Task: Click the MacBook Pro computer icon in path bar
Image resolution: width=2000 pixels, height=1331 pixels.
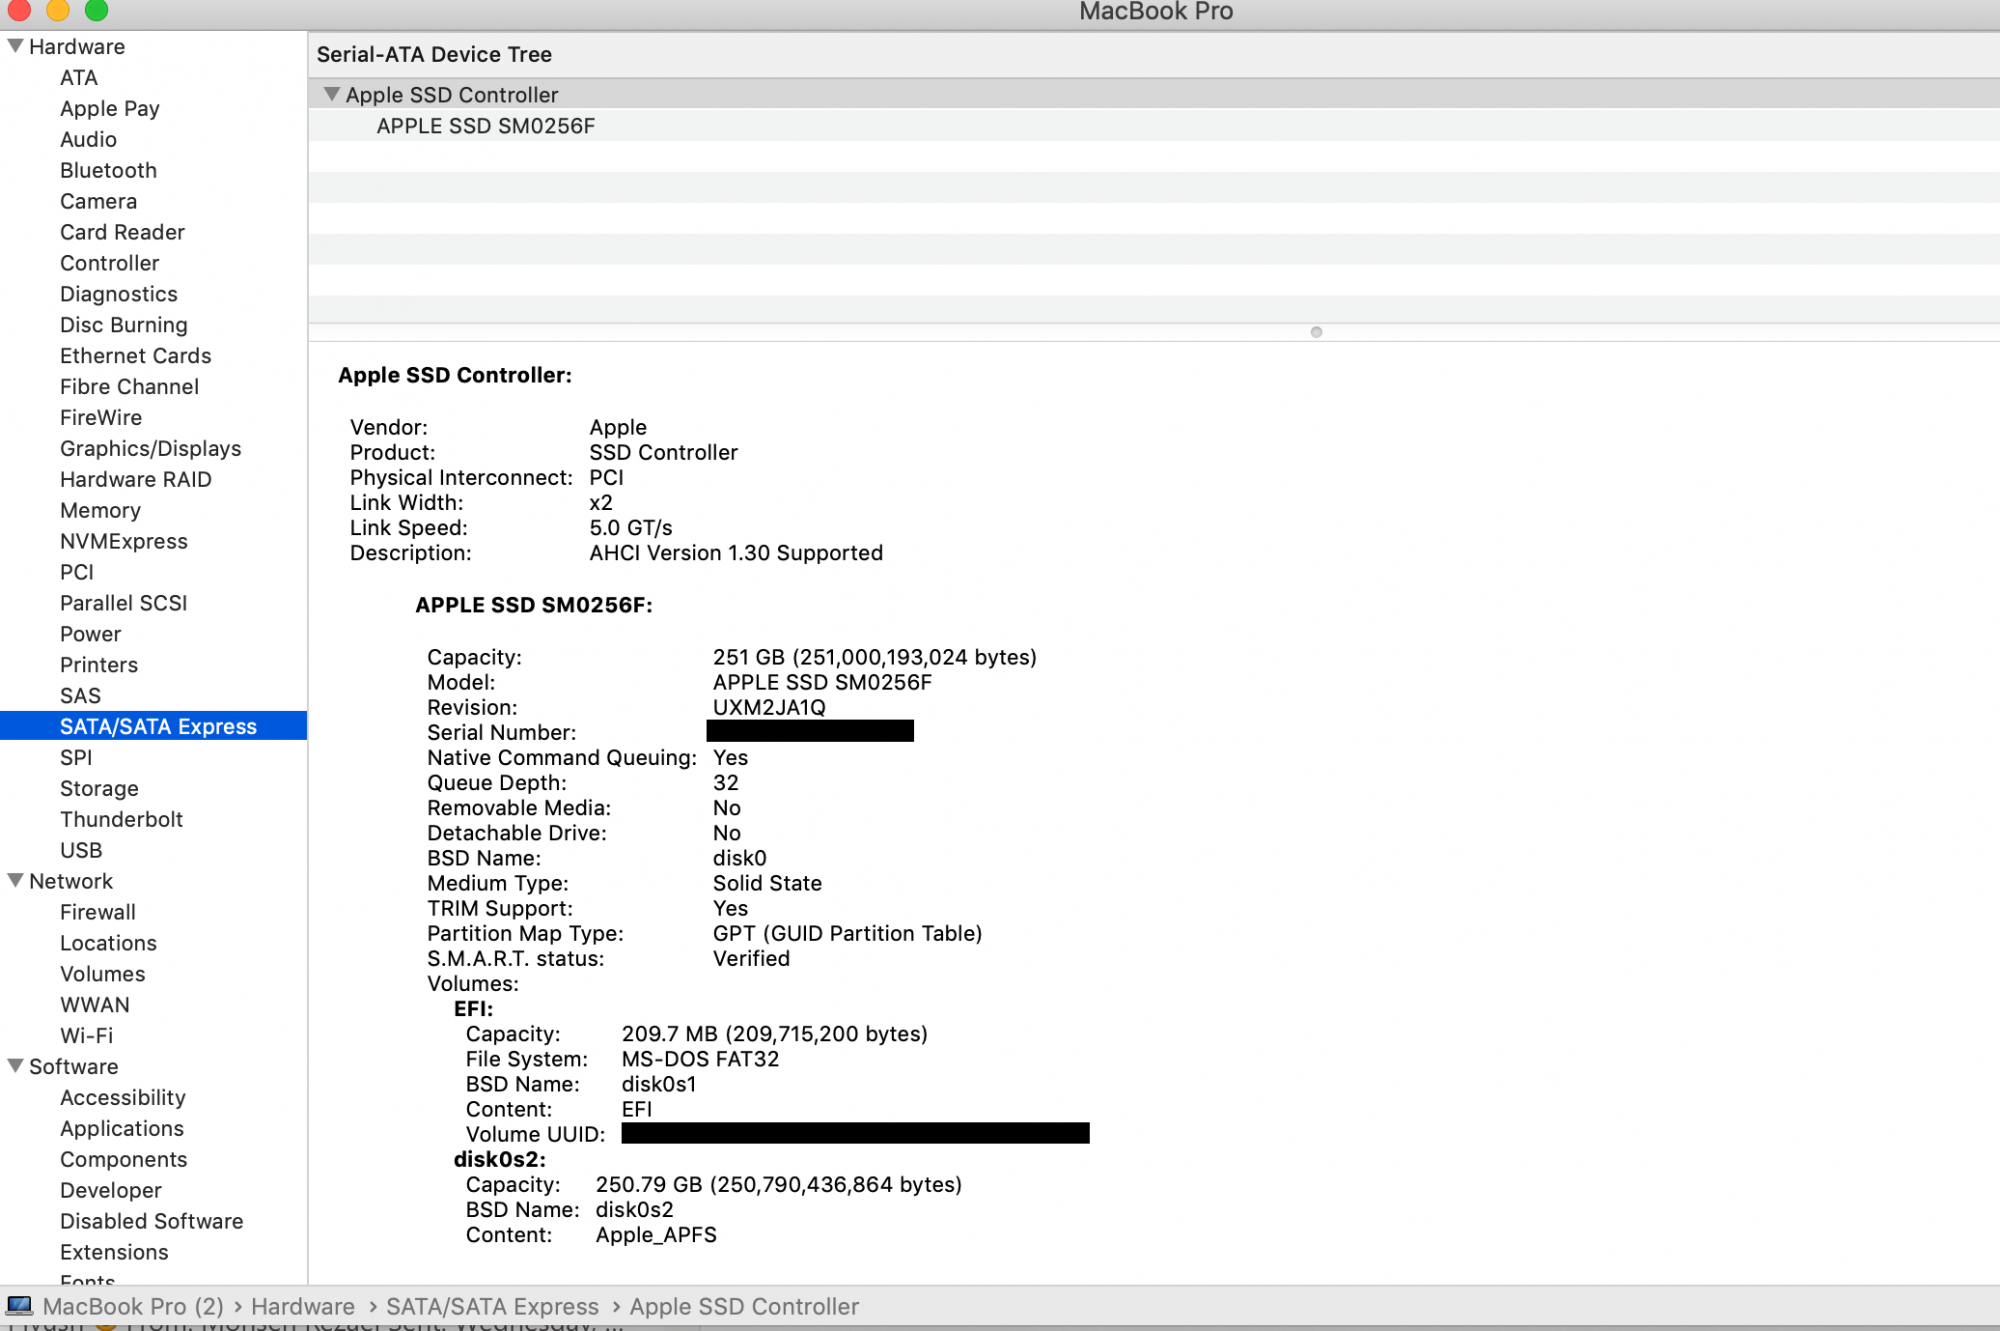Action: pos(20,1306)
